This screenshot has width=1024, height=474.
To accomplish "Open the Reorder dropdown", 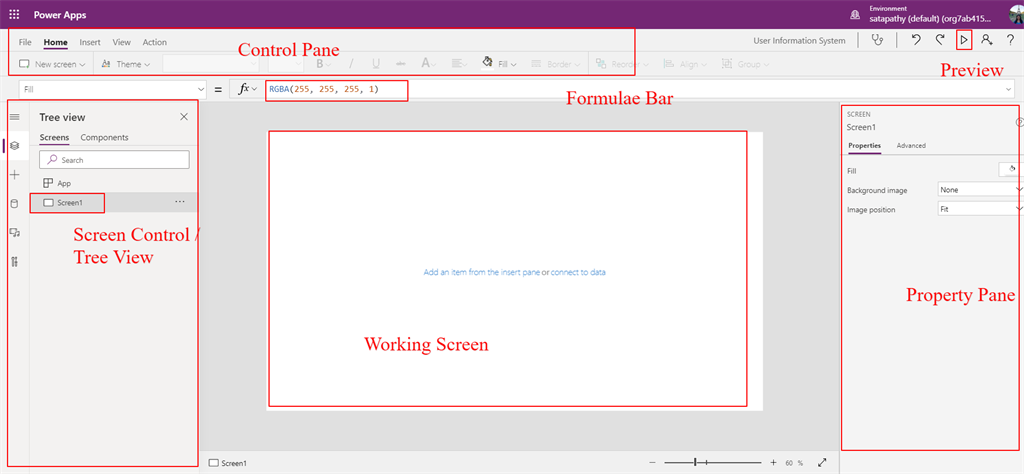I will 622,64.
